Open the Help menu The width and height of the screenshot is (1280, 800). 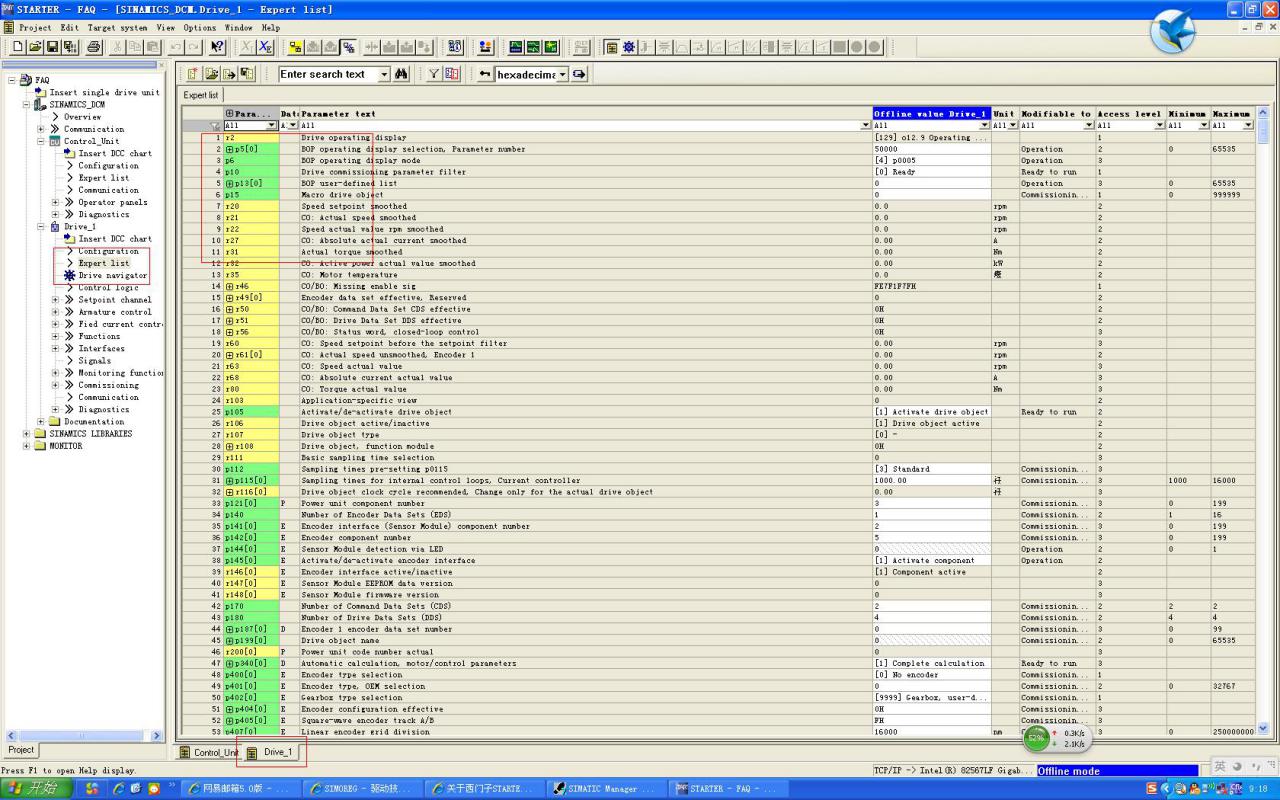[270, 28]
